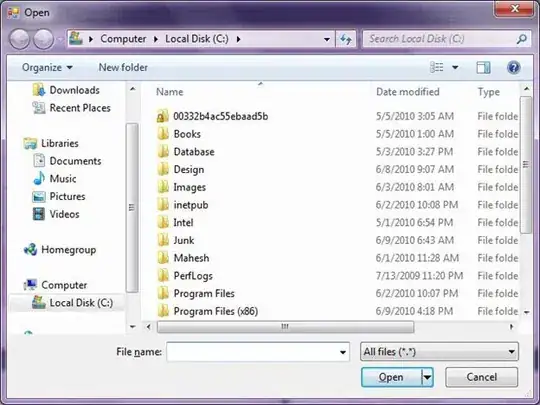
Task: Click the arrow before Computer in address bar
Action: click(x=91, y=39)
